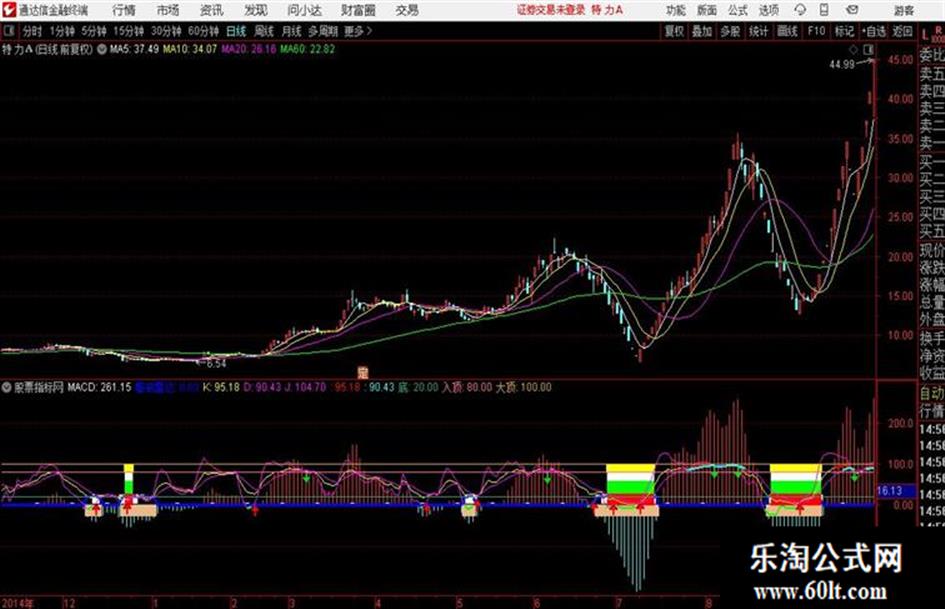Click the headset customer service icon
Screen dimensions: 945x609
click(800, 10)
